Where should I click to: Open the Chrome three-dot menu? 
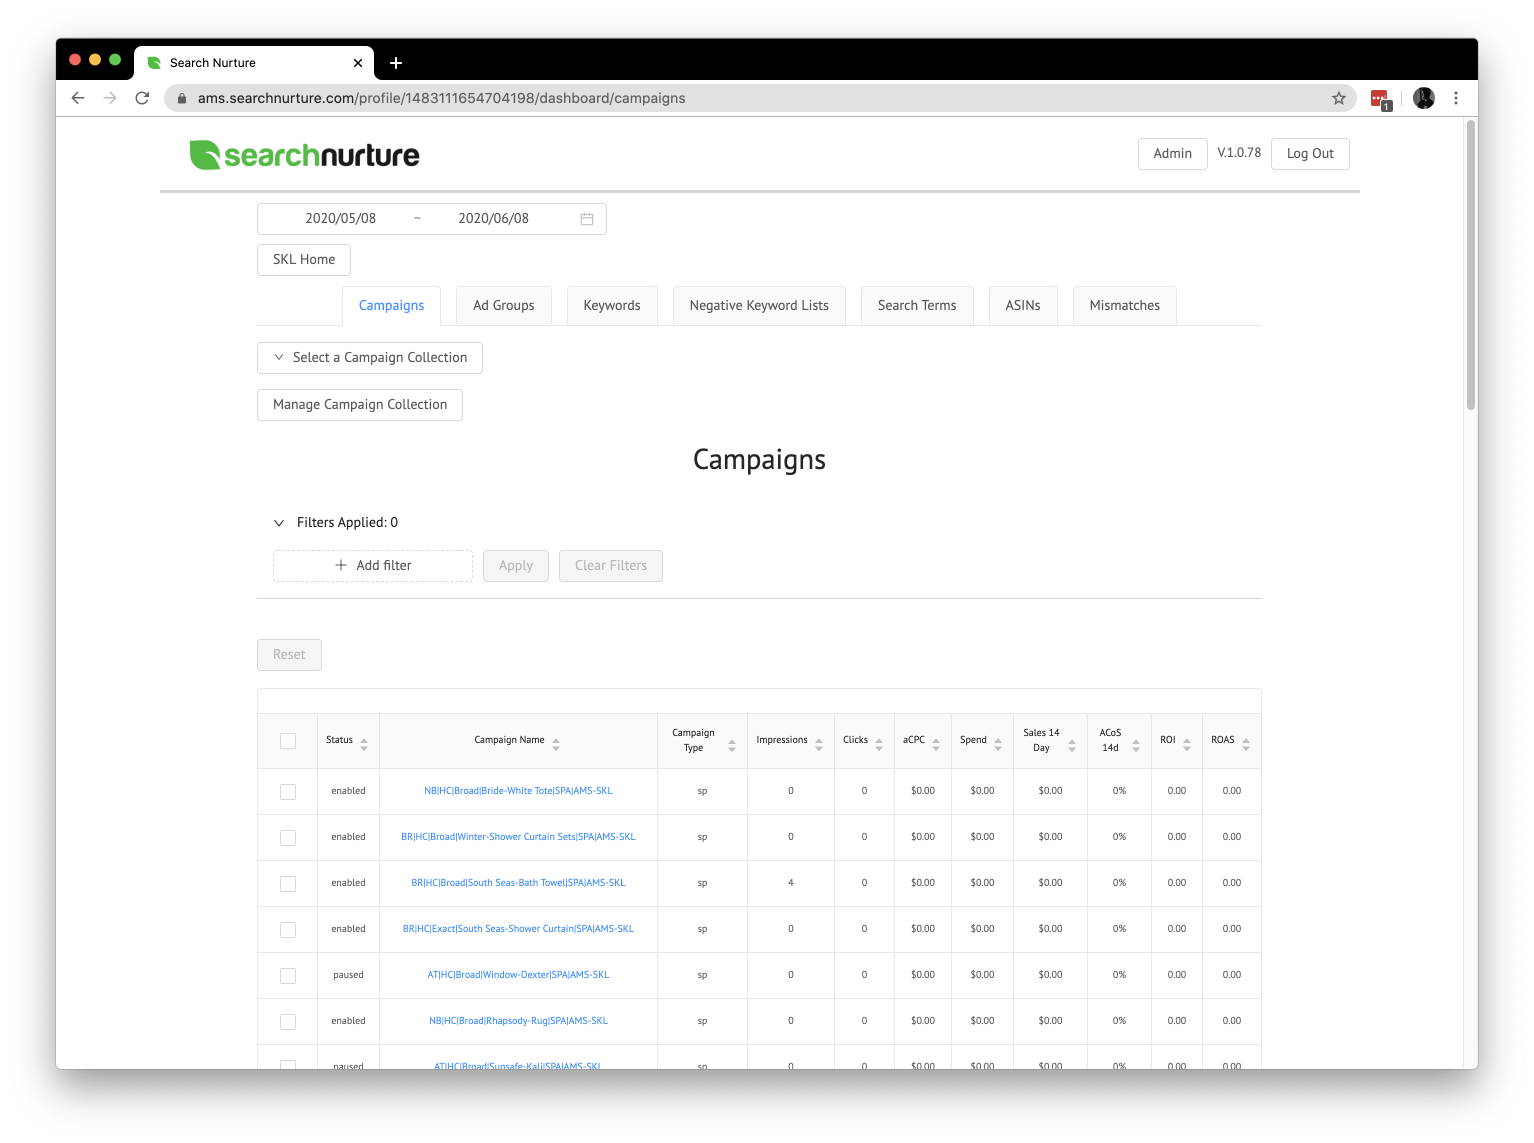point(1456,98)
